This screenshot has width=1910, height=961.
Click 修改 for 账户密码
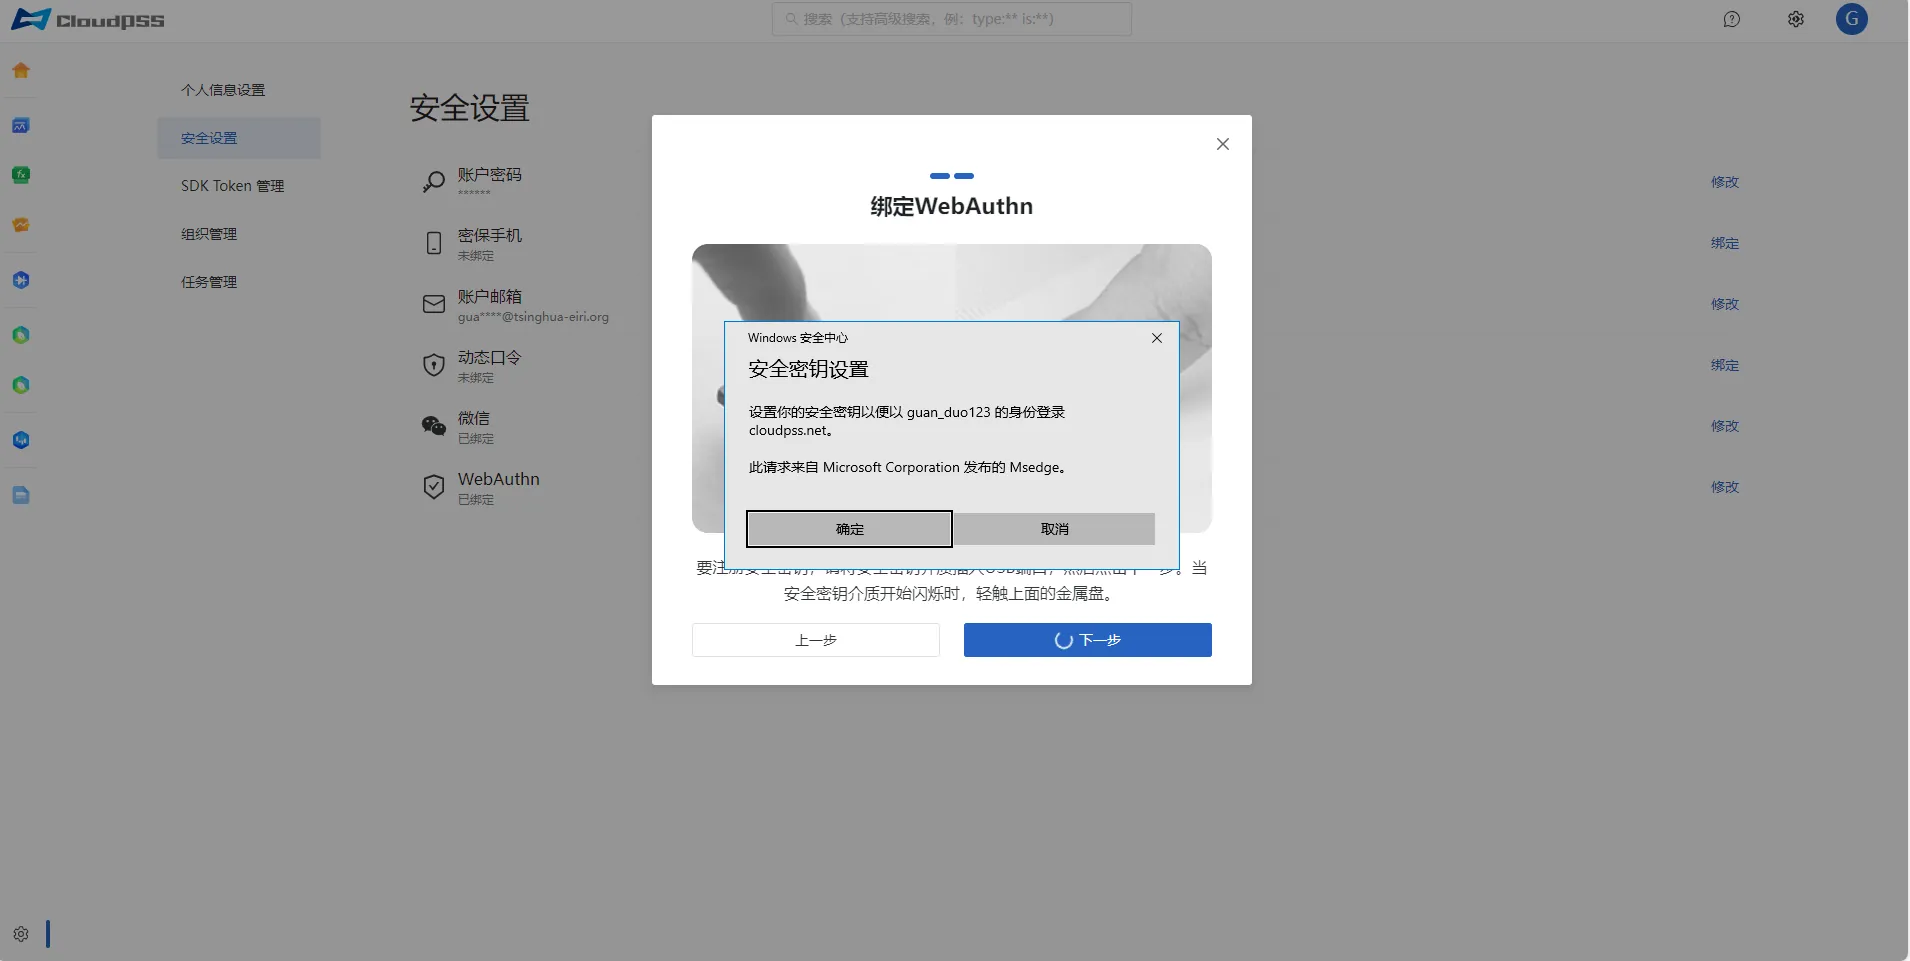coord(1725,182)
